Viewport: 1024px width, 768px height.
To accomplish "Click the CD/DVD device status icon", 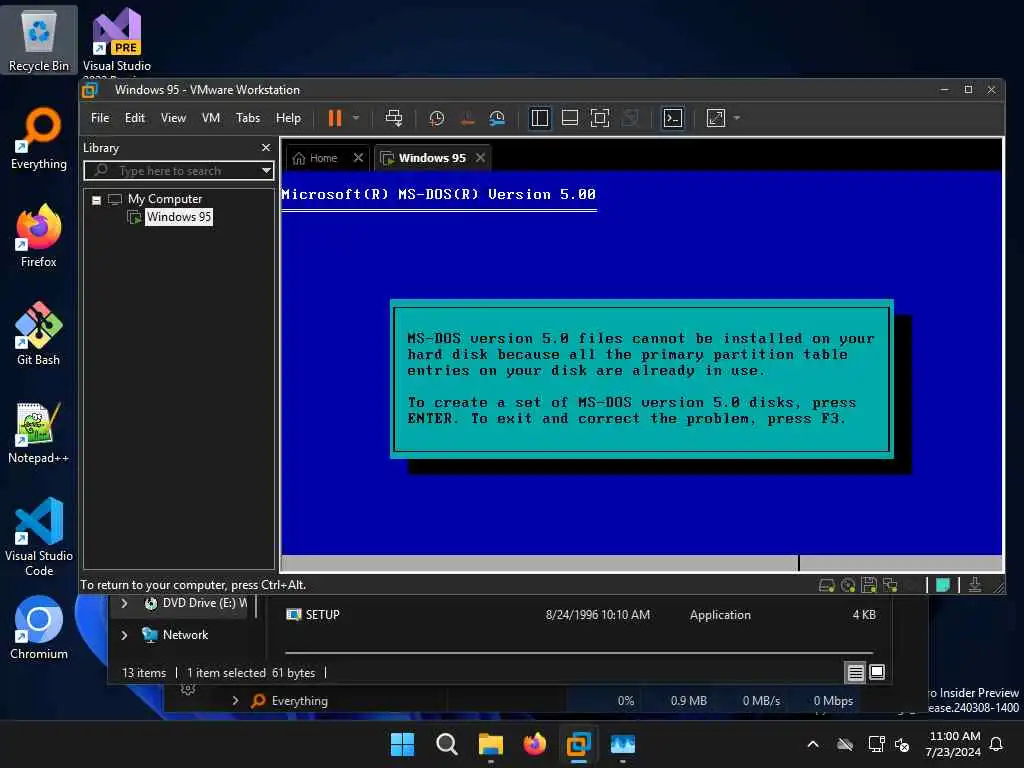I will (848, 585).
